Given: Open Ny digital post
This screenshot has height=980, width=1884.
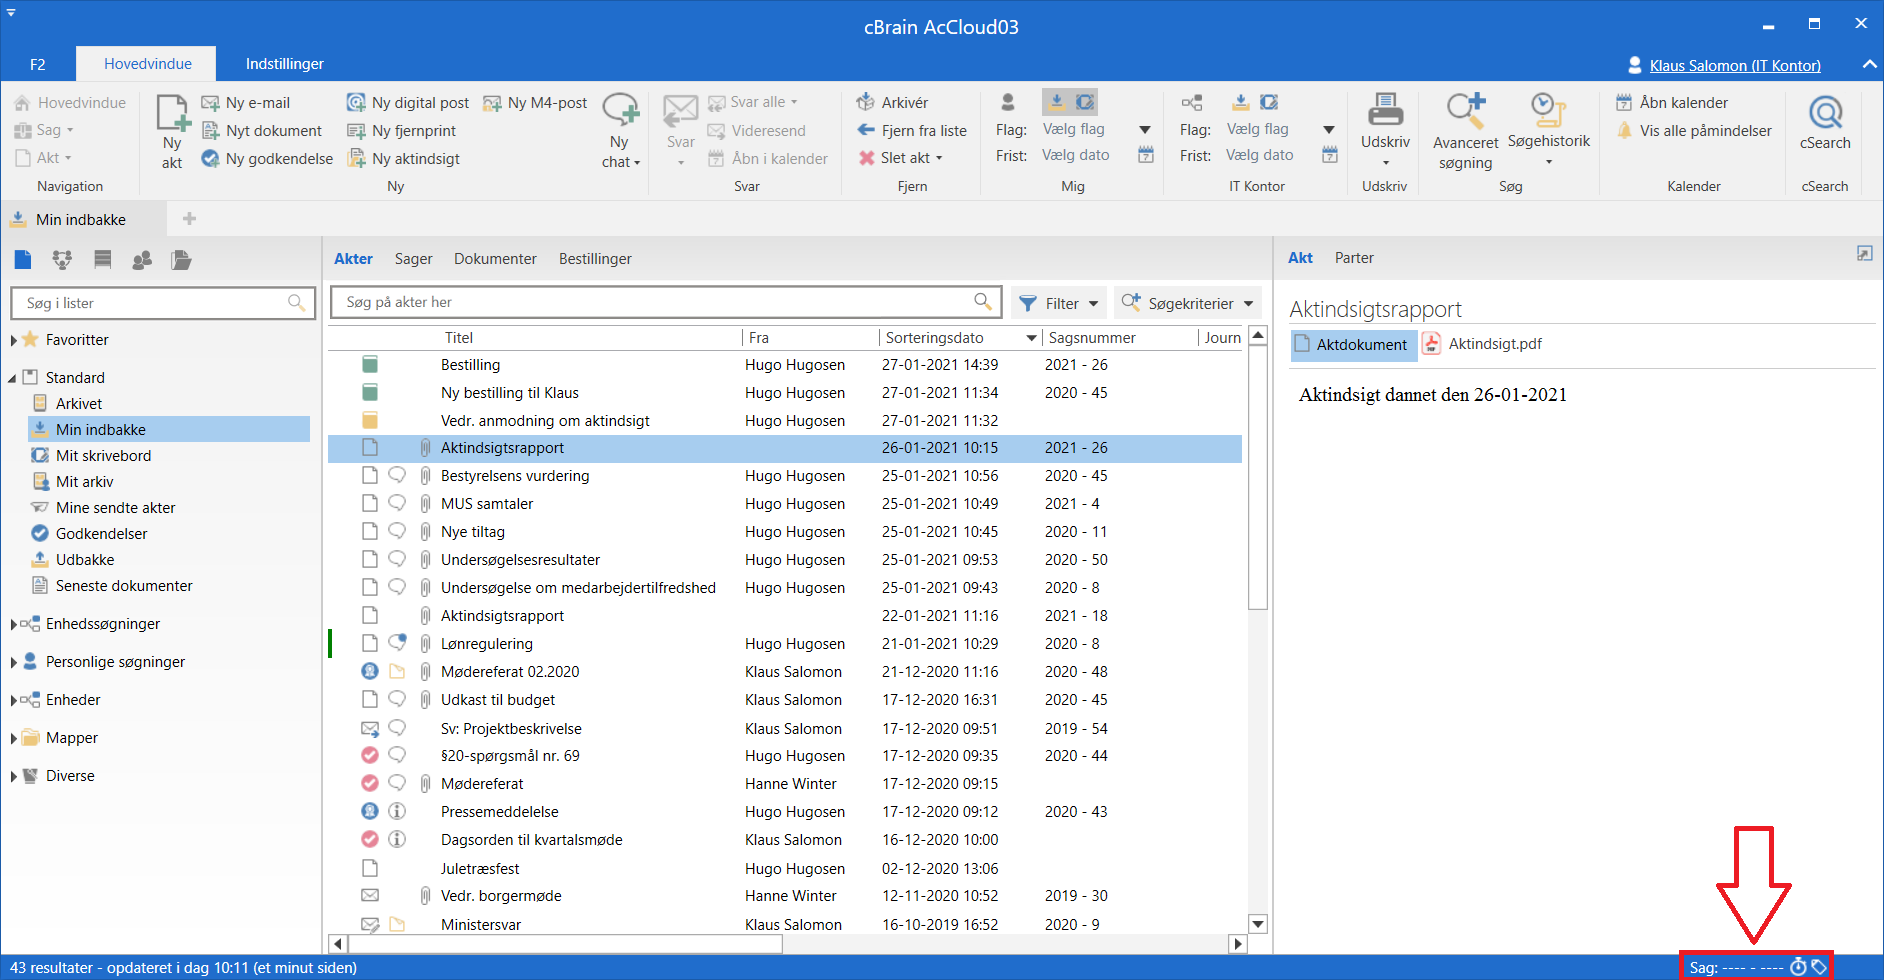Looking at the screenshot, I should click(x=408, y=103).
